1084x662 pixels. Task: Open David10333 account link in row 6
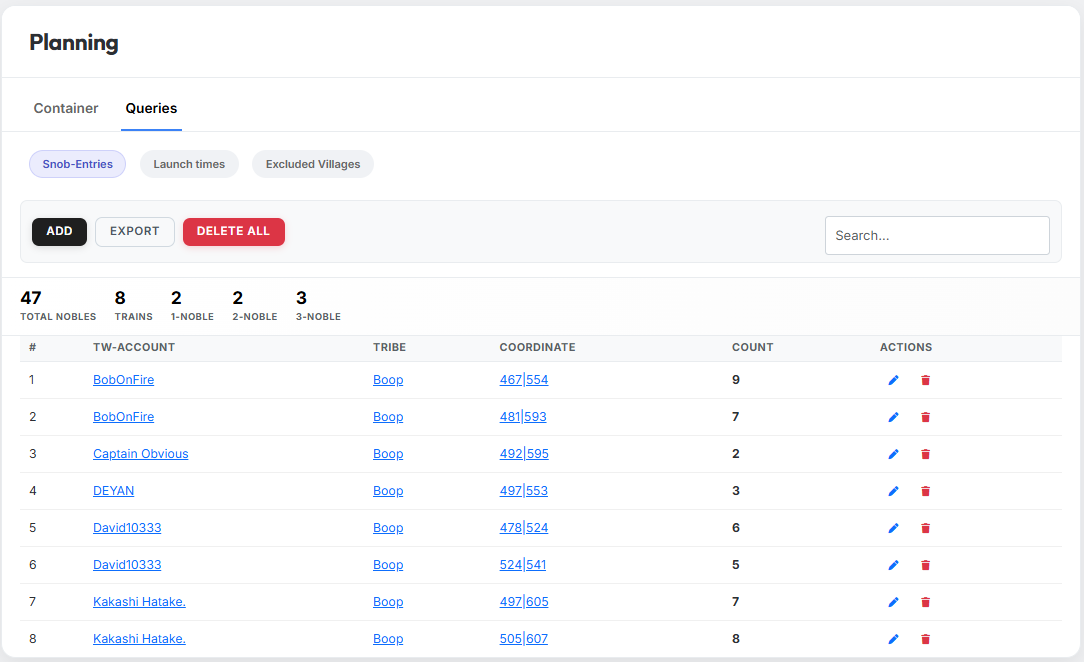coord(127,565)
